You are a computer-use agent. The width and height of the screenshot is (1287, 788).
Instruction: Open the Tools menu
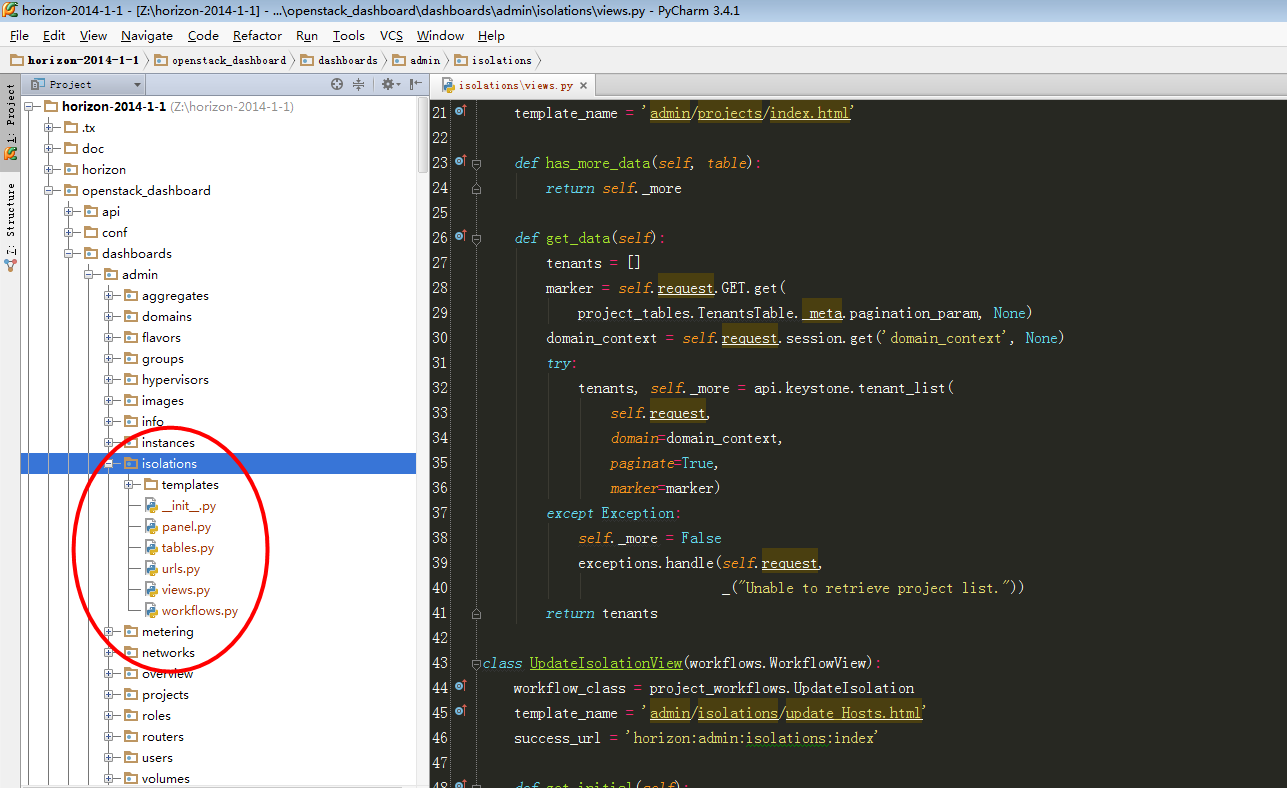coord(349,35)
